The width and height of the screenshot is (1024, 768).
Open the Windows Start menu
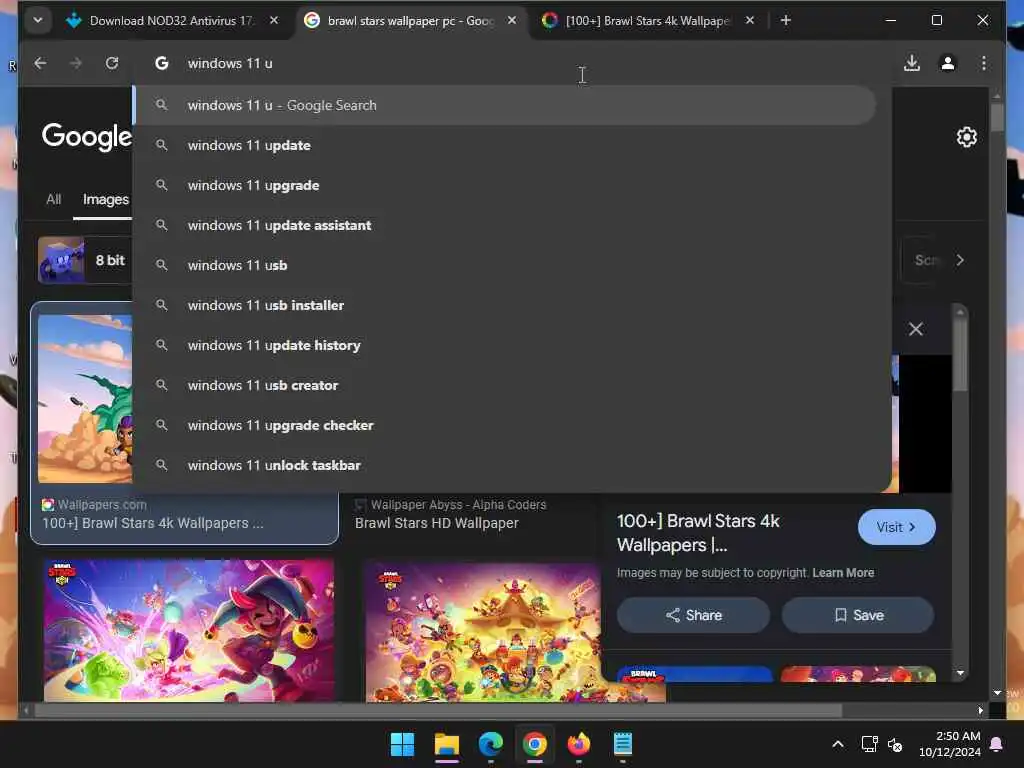click(402, 744)
